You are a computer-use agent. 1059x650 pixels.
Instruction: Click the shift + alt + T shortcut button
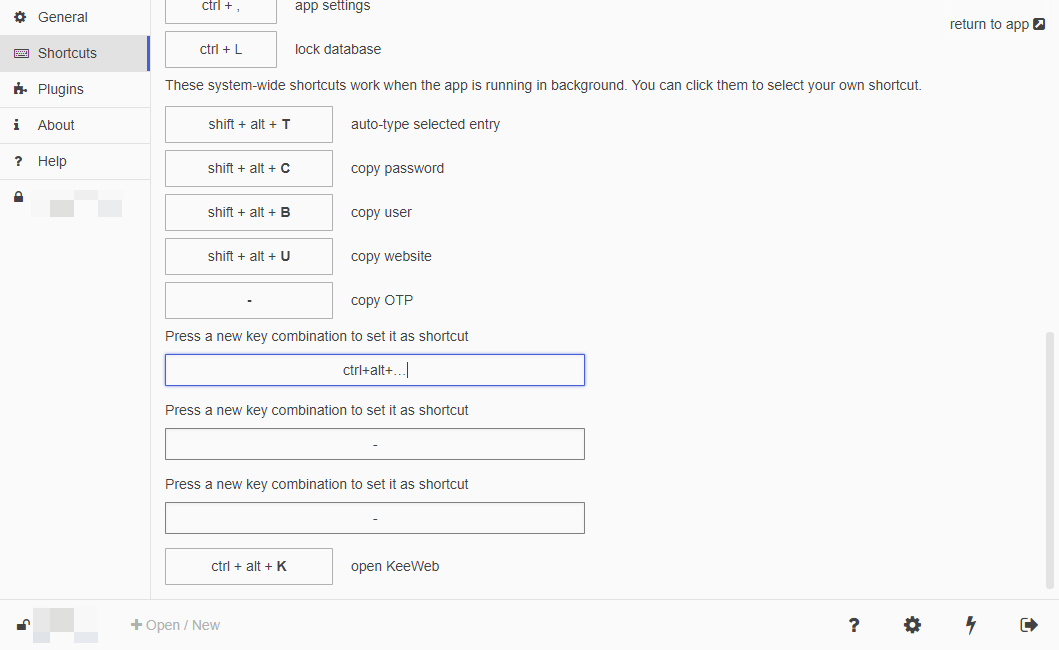249,124
